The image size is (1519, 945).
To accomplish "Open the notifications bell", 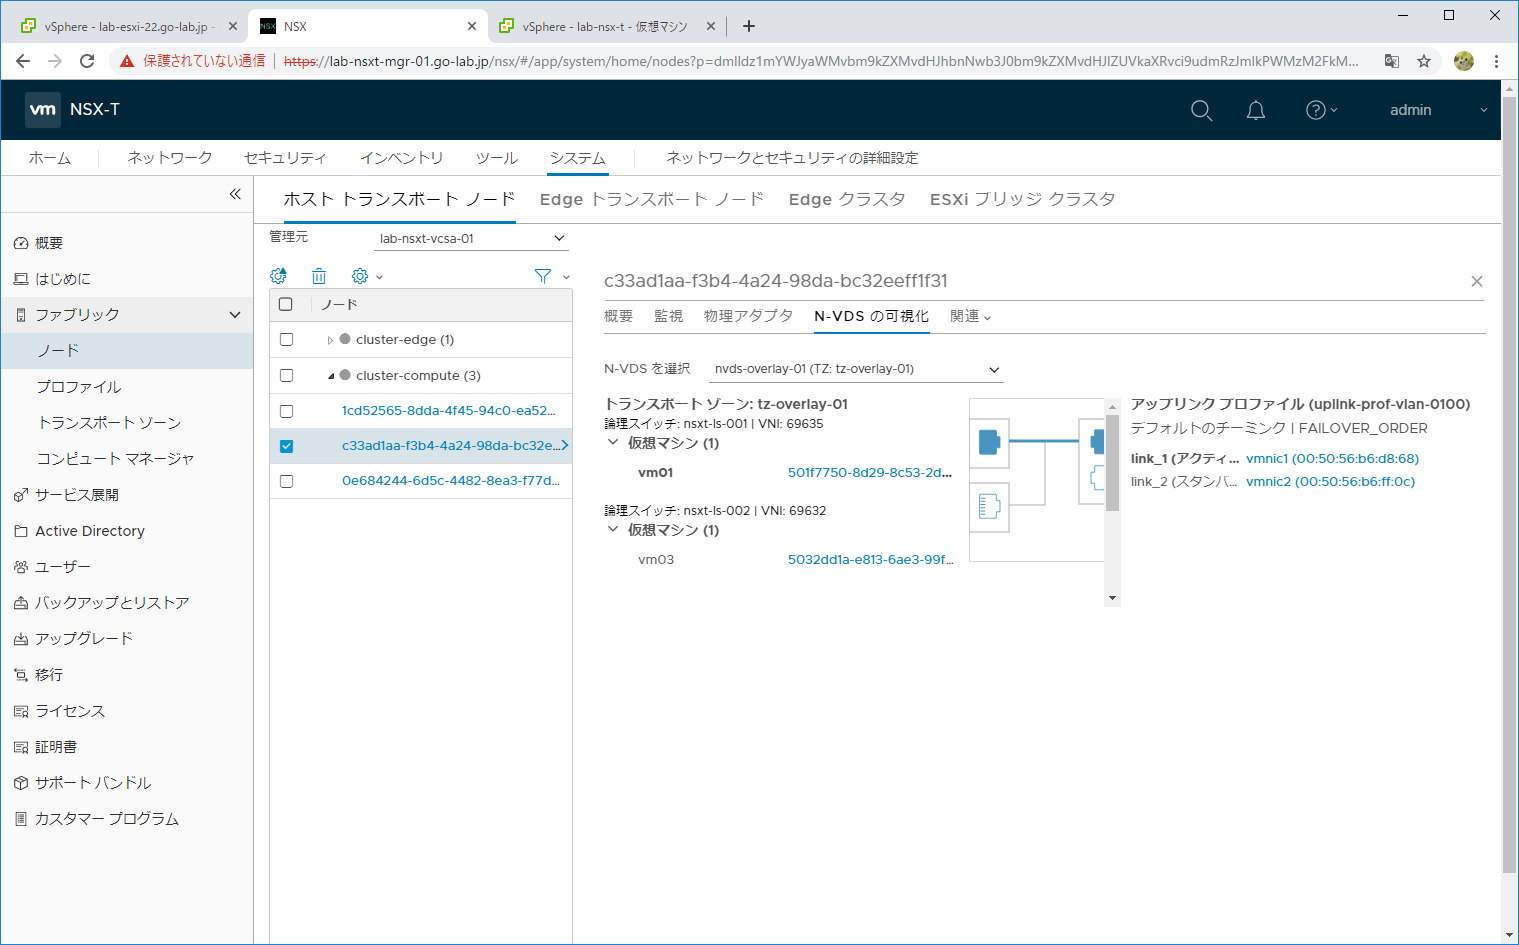I will [x=1256, y=110].
